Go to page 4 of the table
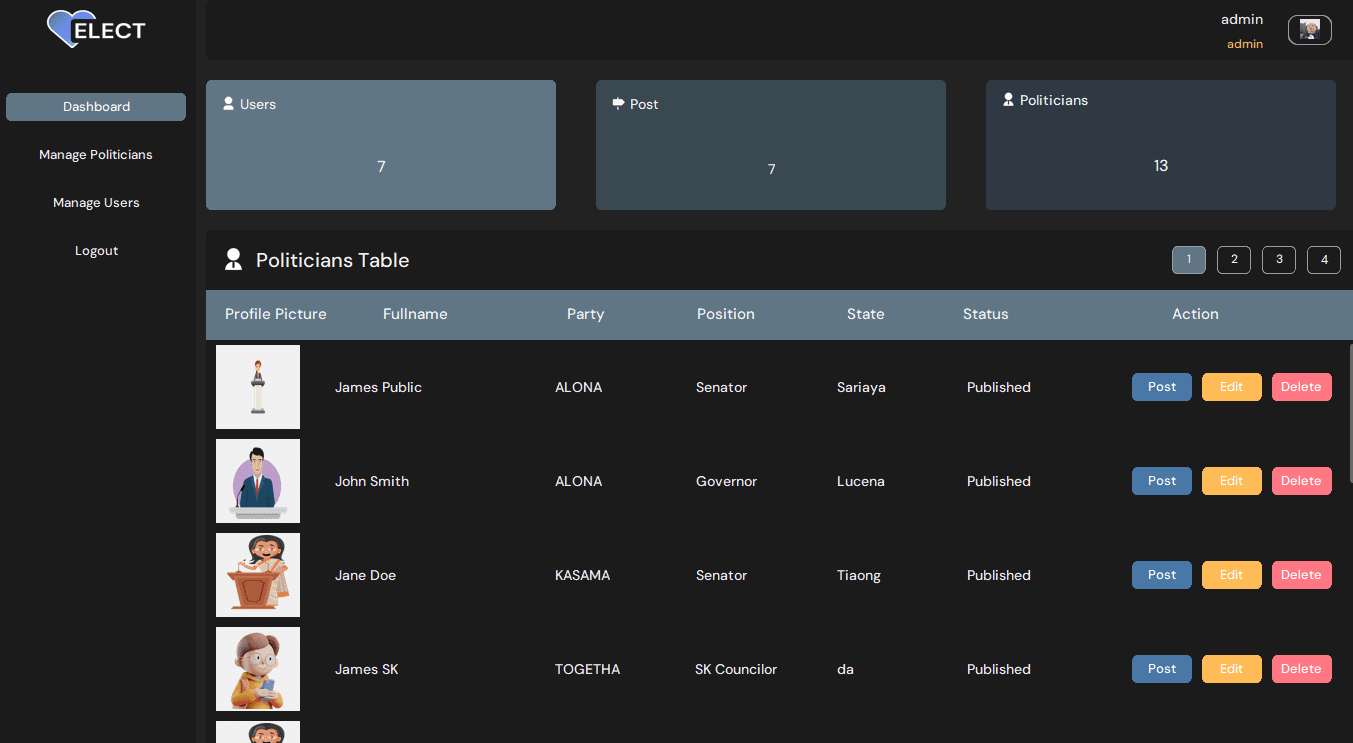The height and width of the screenshot is (743, 1353). (x=1324, y=260)
